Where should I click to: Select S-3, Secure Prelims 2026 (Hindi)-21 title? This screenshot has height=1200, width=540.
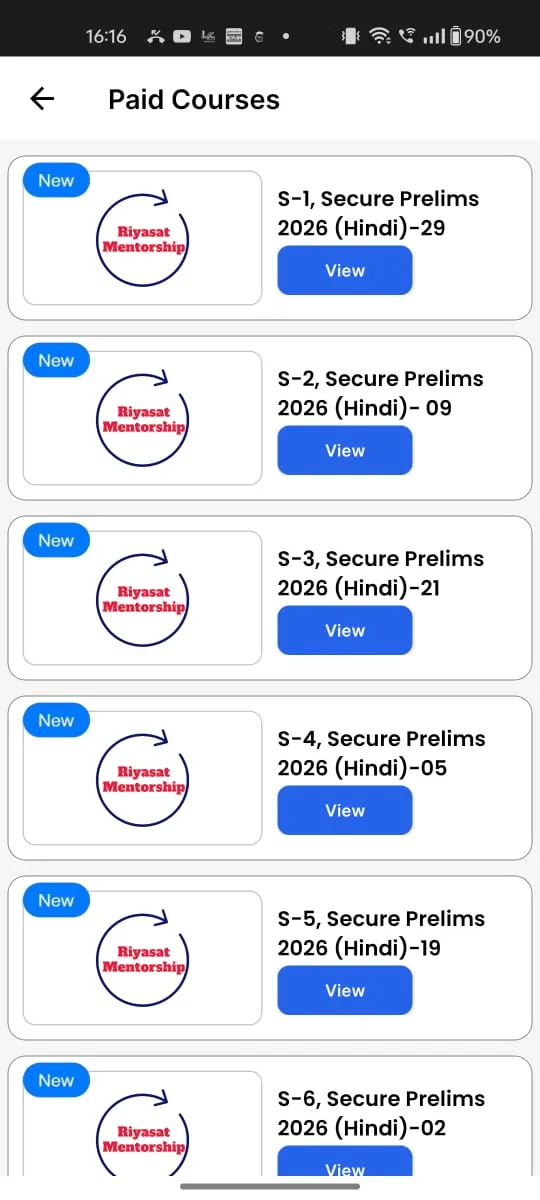click(381, 573)
